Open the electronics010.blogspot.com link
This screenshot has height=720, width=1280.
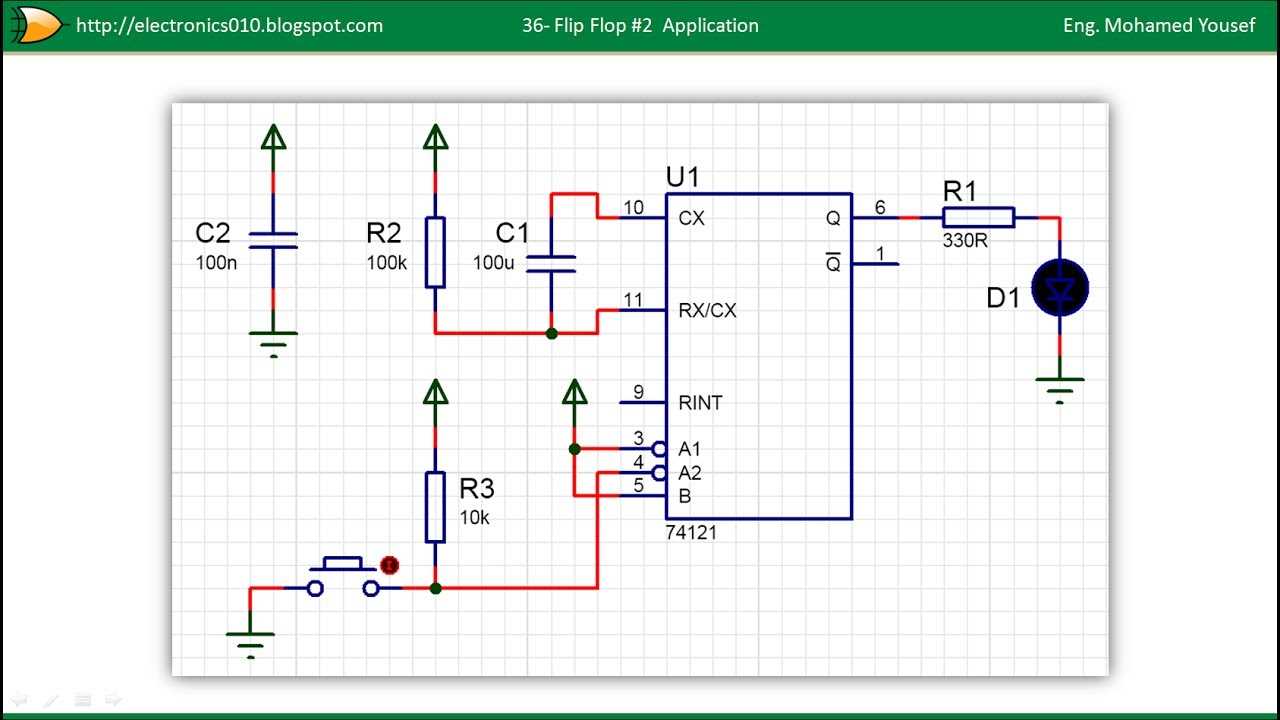(x=229, y=26)
